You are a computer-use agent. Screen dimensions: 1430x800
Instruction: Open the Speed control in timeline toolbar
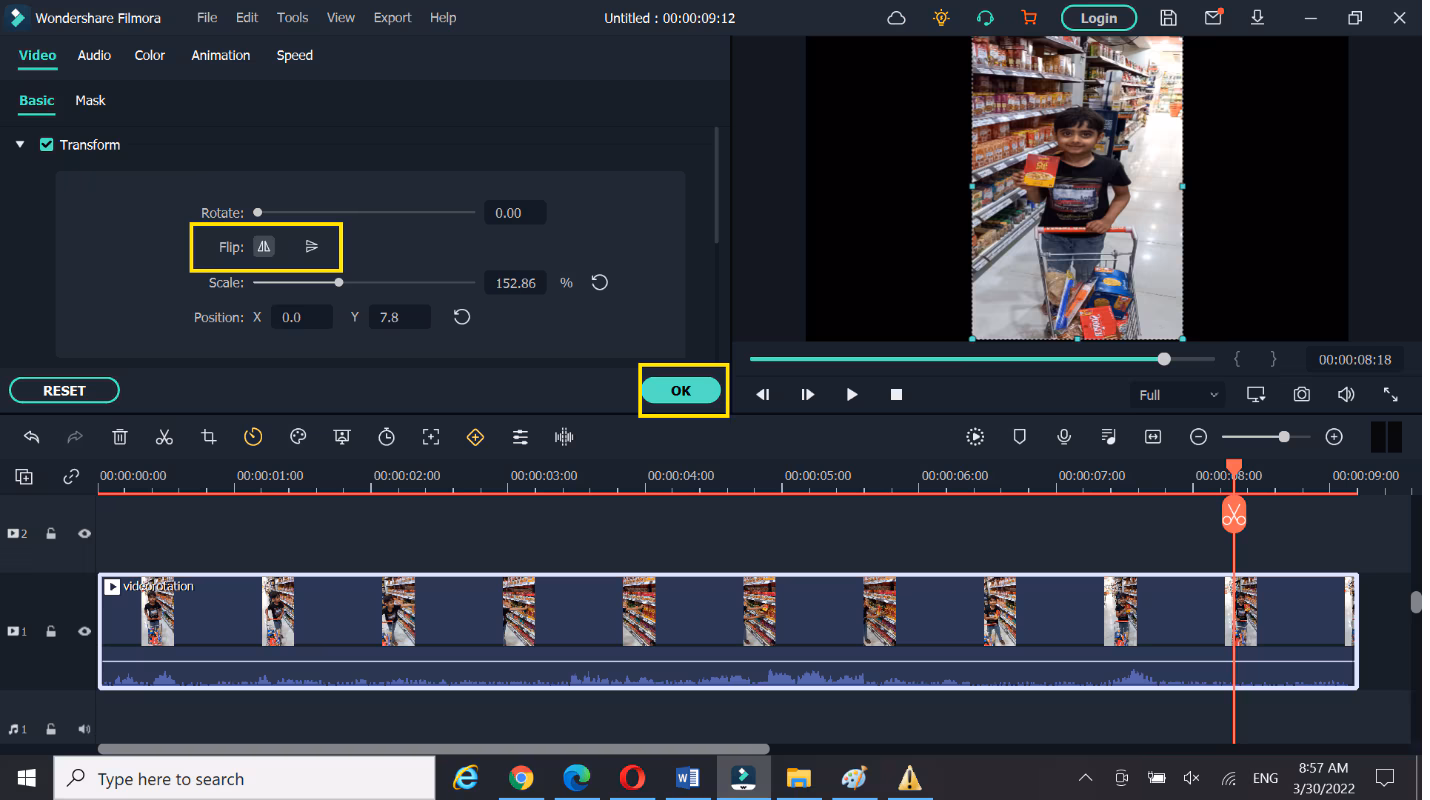pyautogui.click(x=253, y=437)
